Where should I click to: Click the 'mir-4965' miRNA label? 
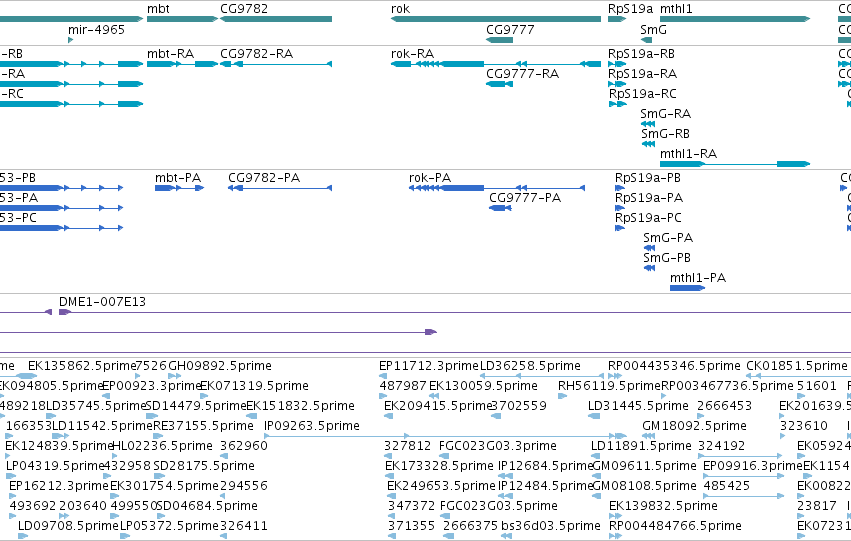tap(96, 30)
